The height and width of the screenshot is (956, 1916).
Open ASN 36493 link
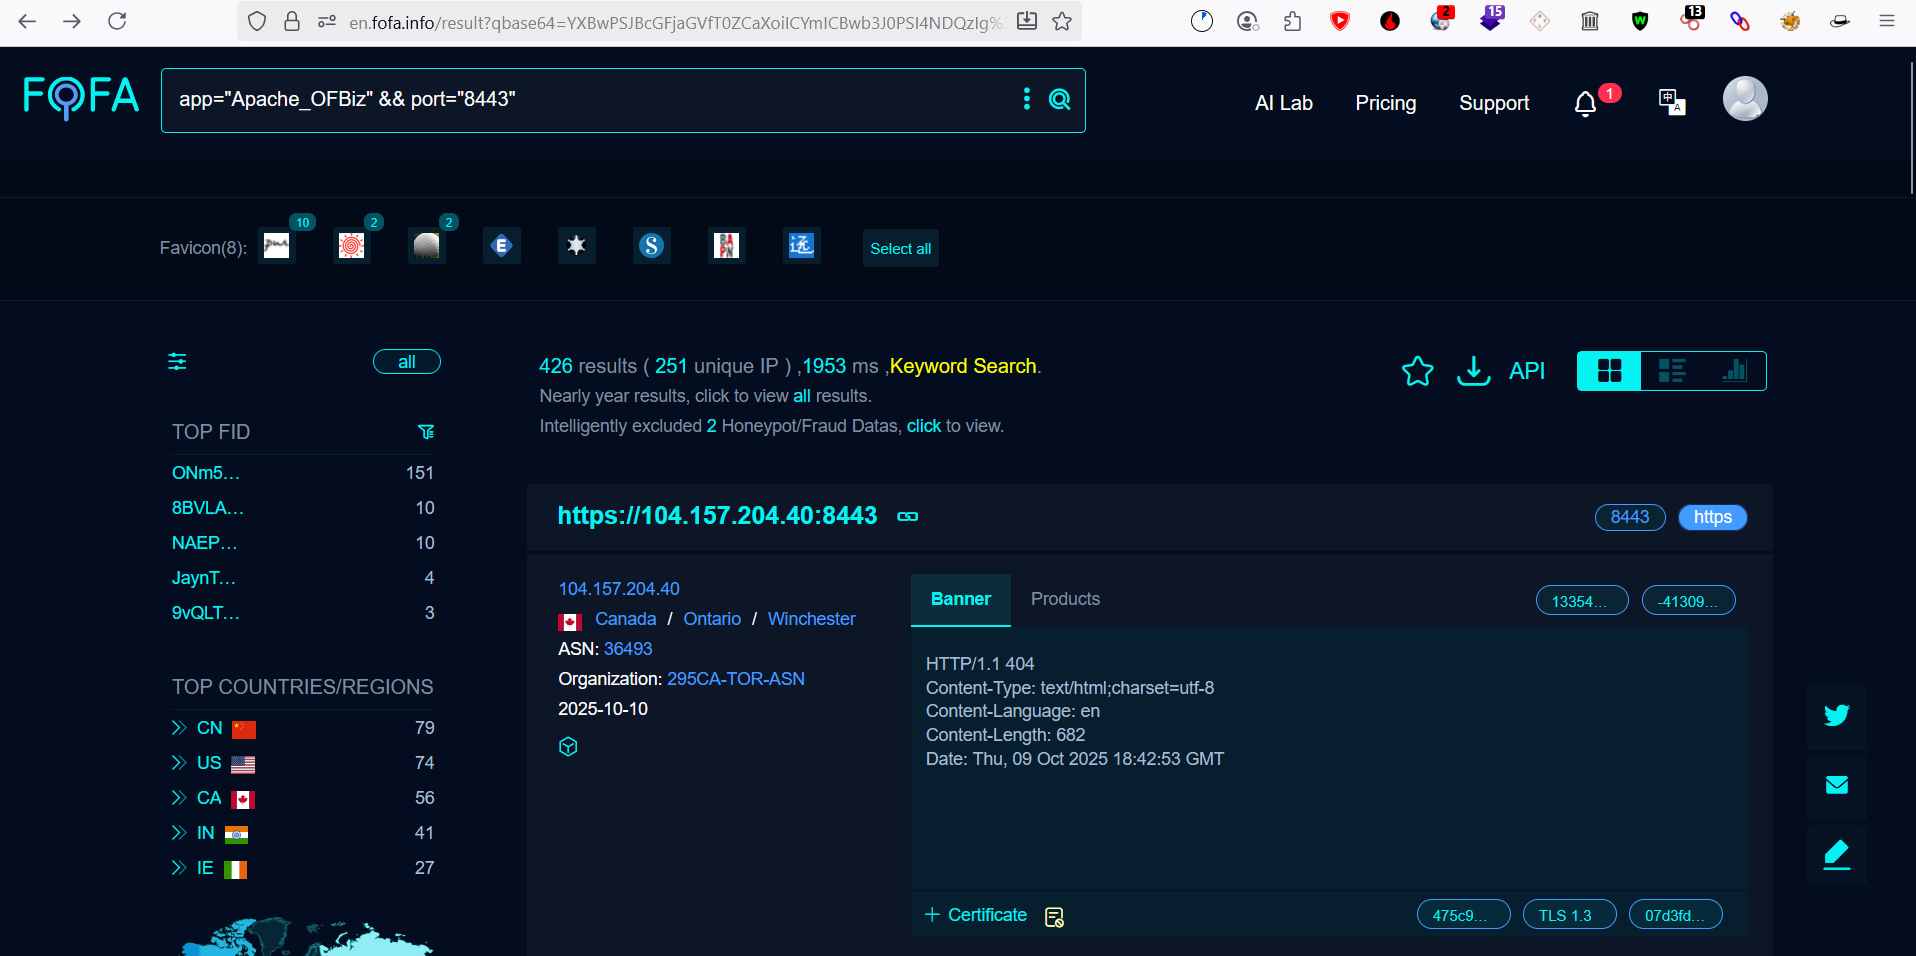click(628, 649)
